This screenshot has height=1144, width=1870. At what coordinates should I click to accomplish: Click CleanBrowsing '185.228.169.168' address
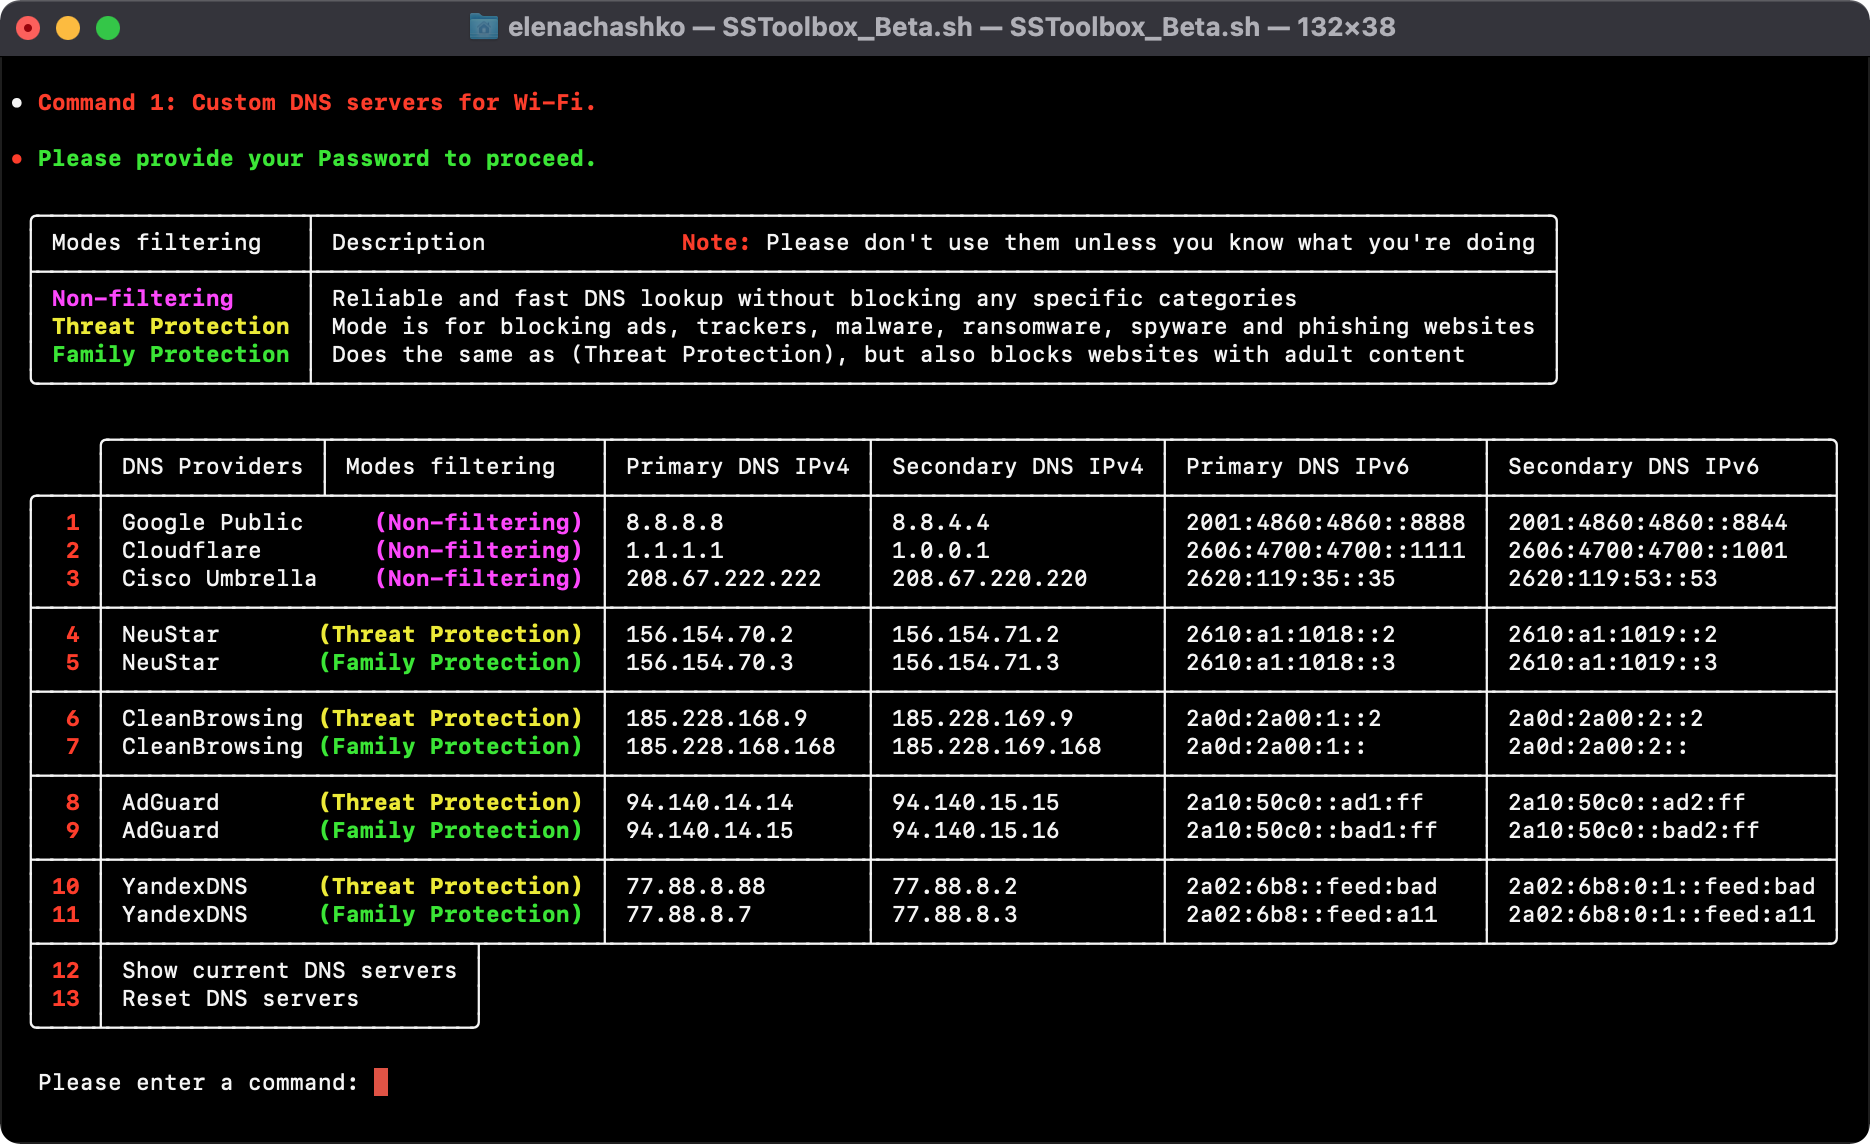click(x=997, y=747)
